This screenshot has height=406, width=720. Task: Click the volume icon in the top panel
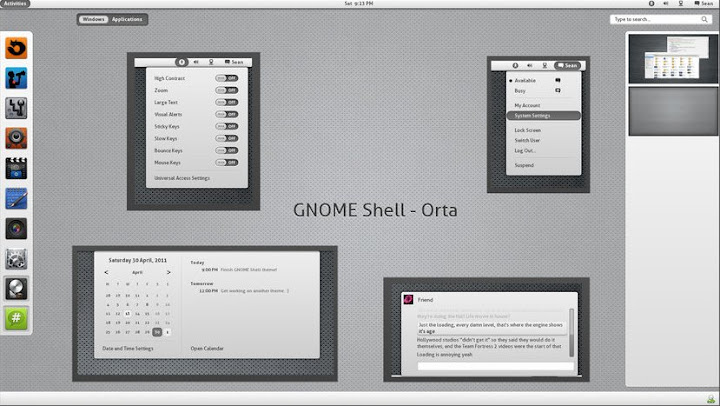(x=666, y=3)
